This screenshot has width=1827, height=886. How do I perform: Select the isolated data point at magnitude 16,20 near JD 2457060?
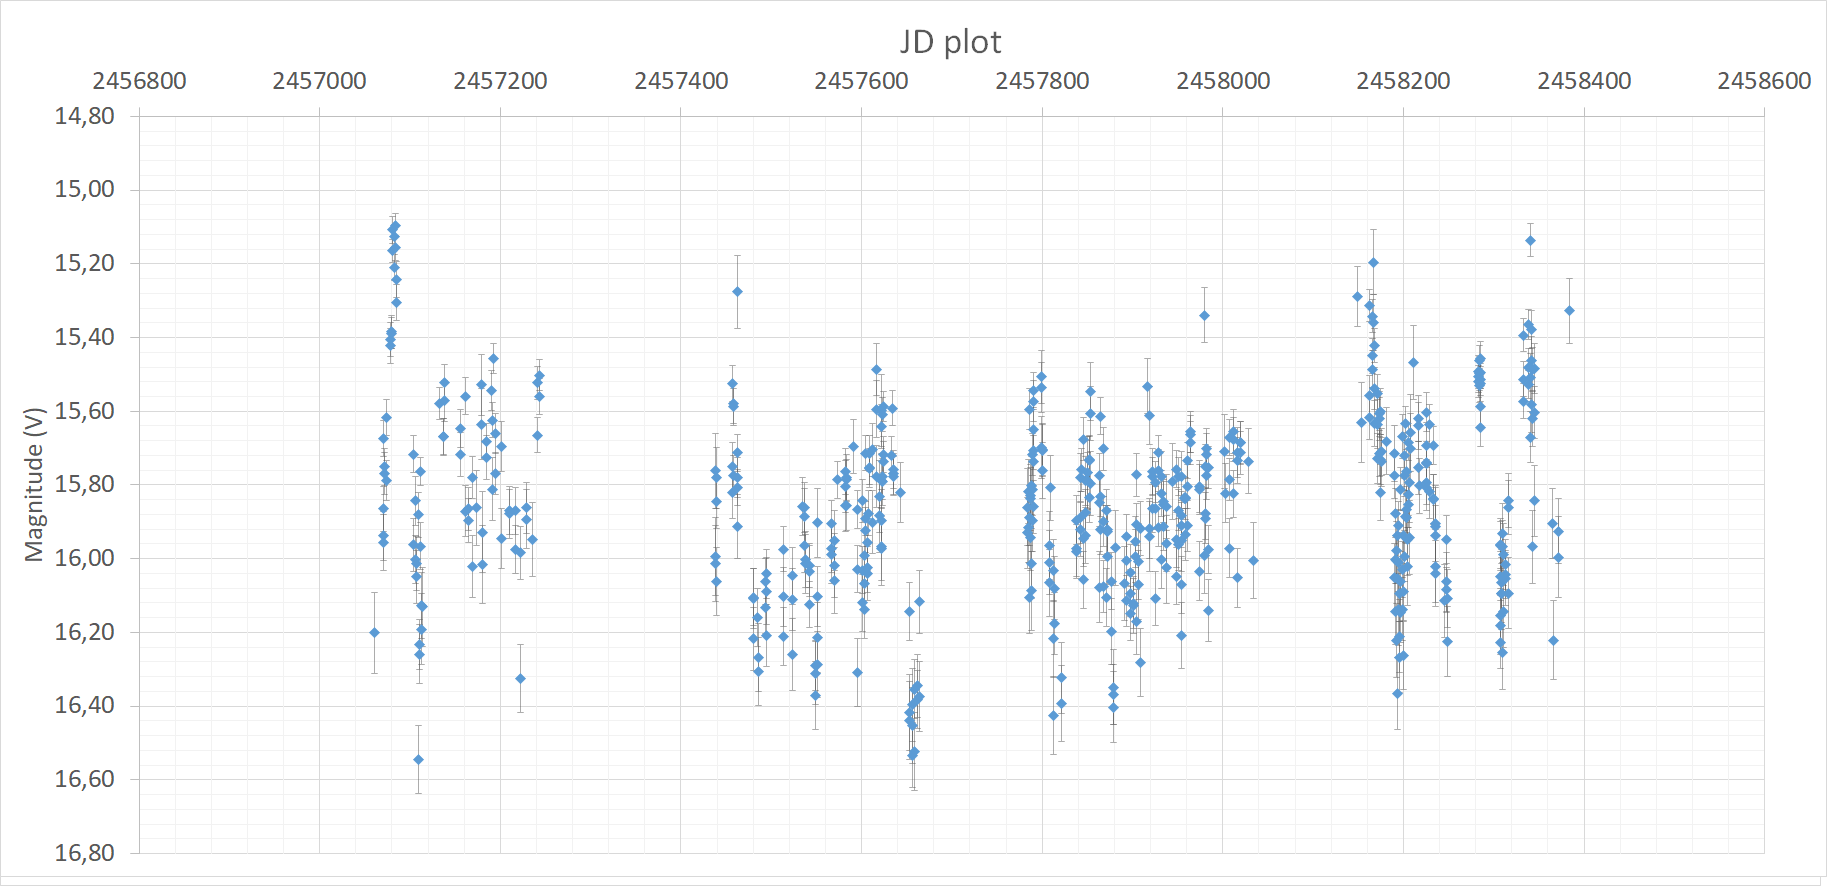coord(374,632)
